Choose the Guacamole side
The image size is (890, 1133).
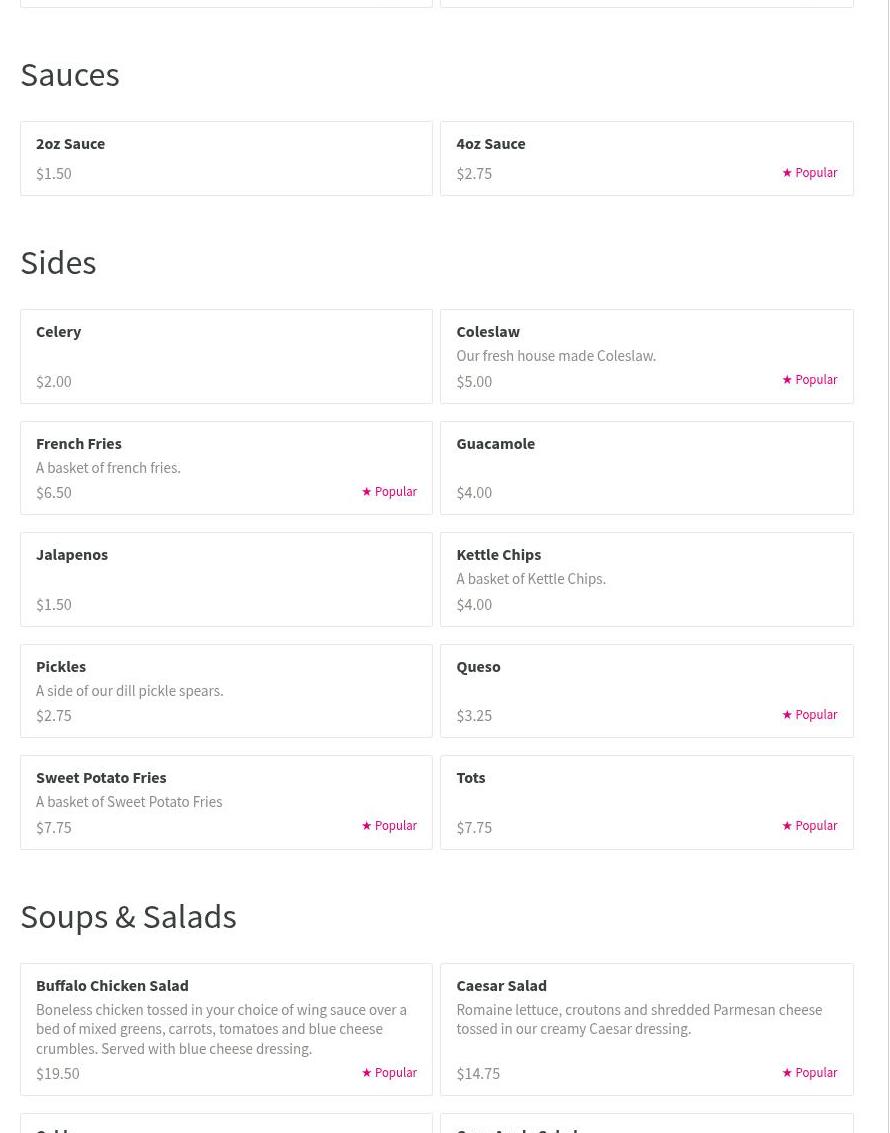pos(495,444)
